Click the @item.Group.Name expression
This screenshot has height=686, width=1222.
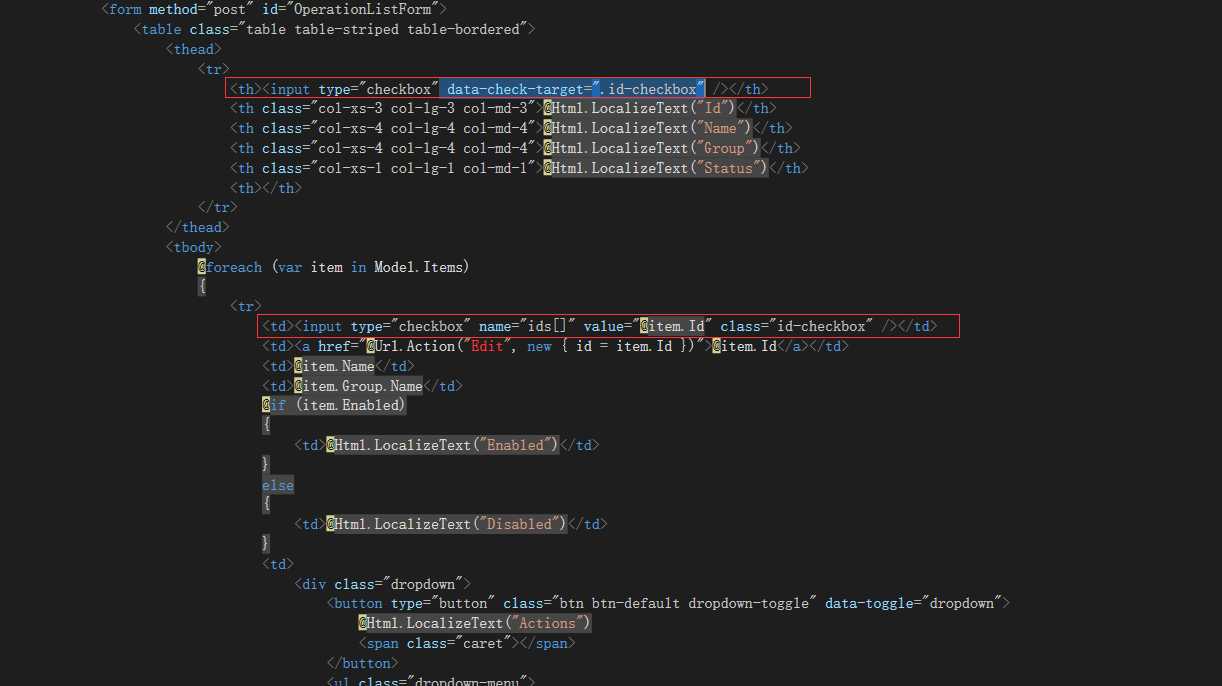pos(358,386)
